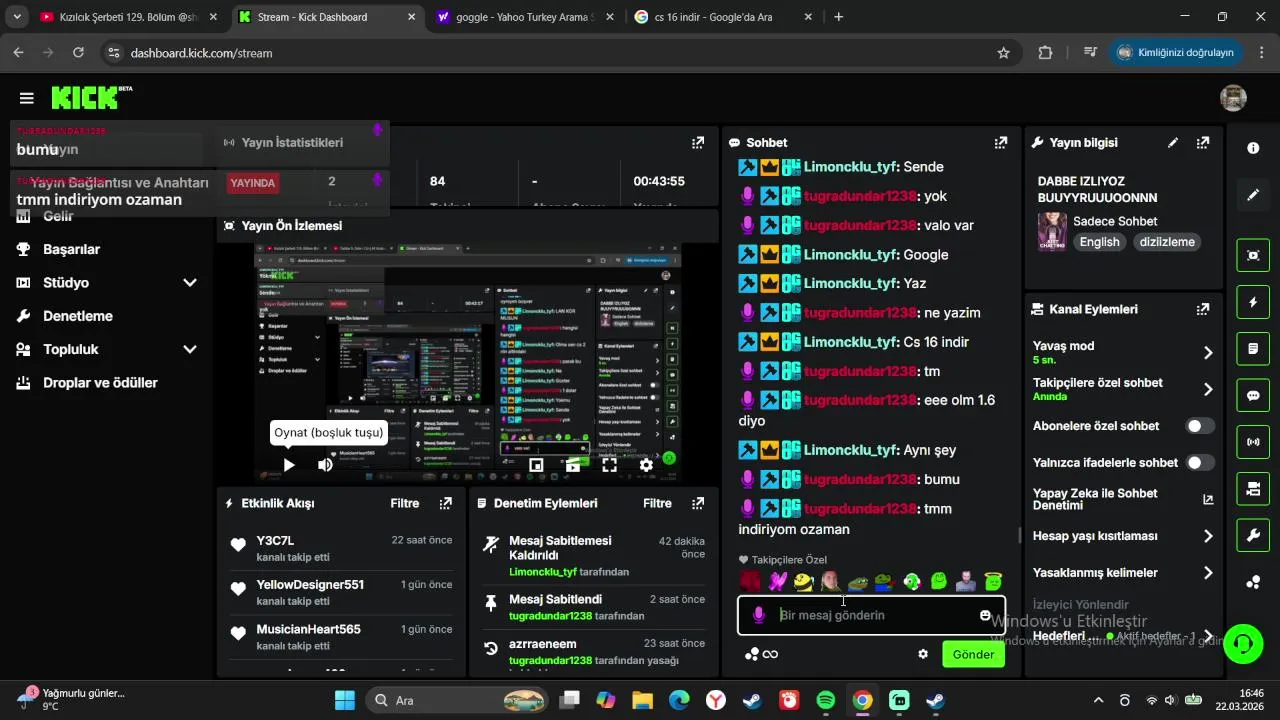Open Windows Start menu on taskbar

344,700
